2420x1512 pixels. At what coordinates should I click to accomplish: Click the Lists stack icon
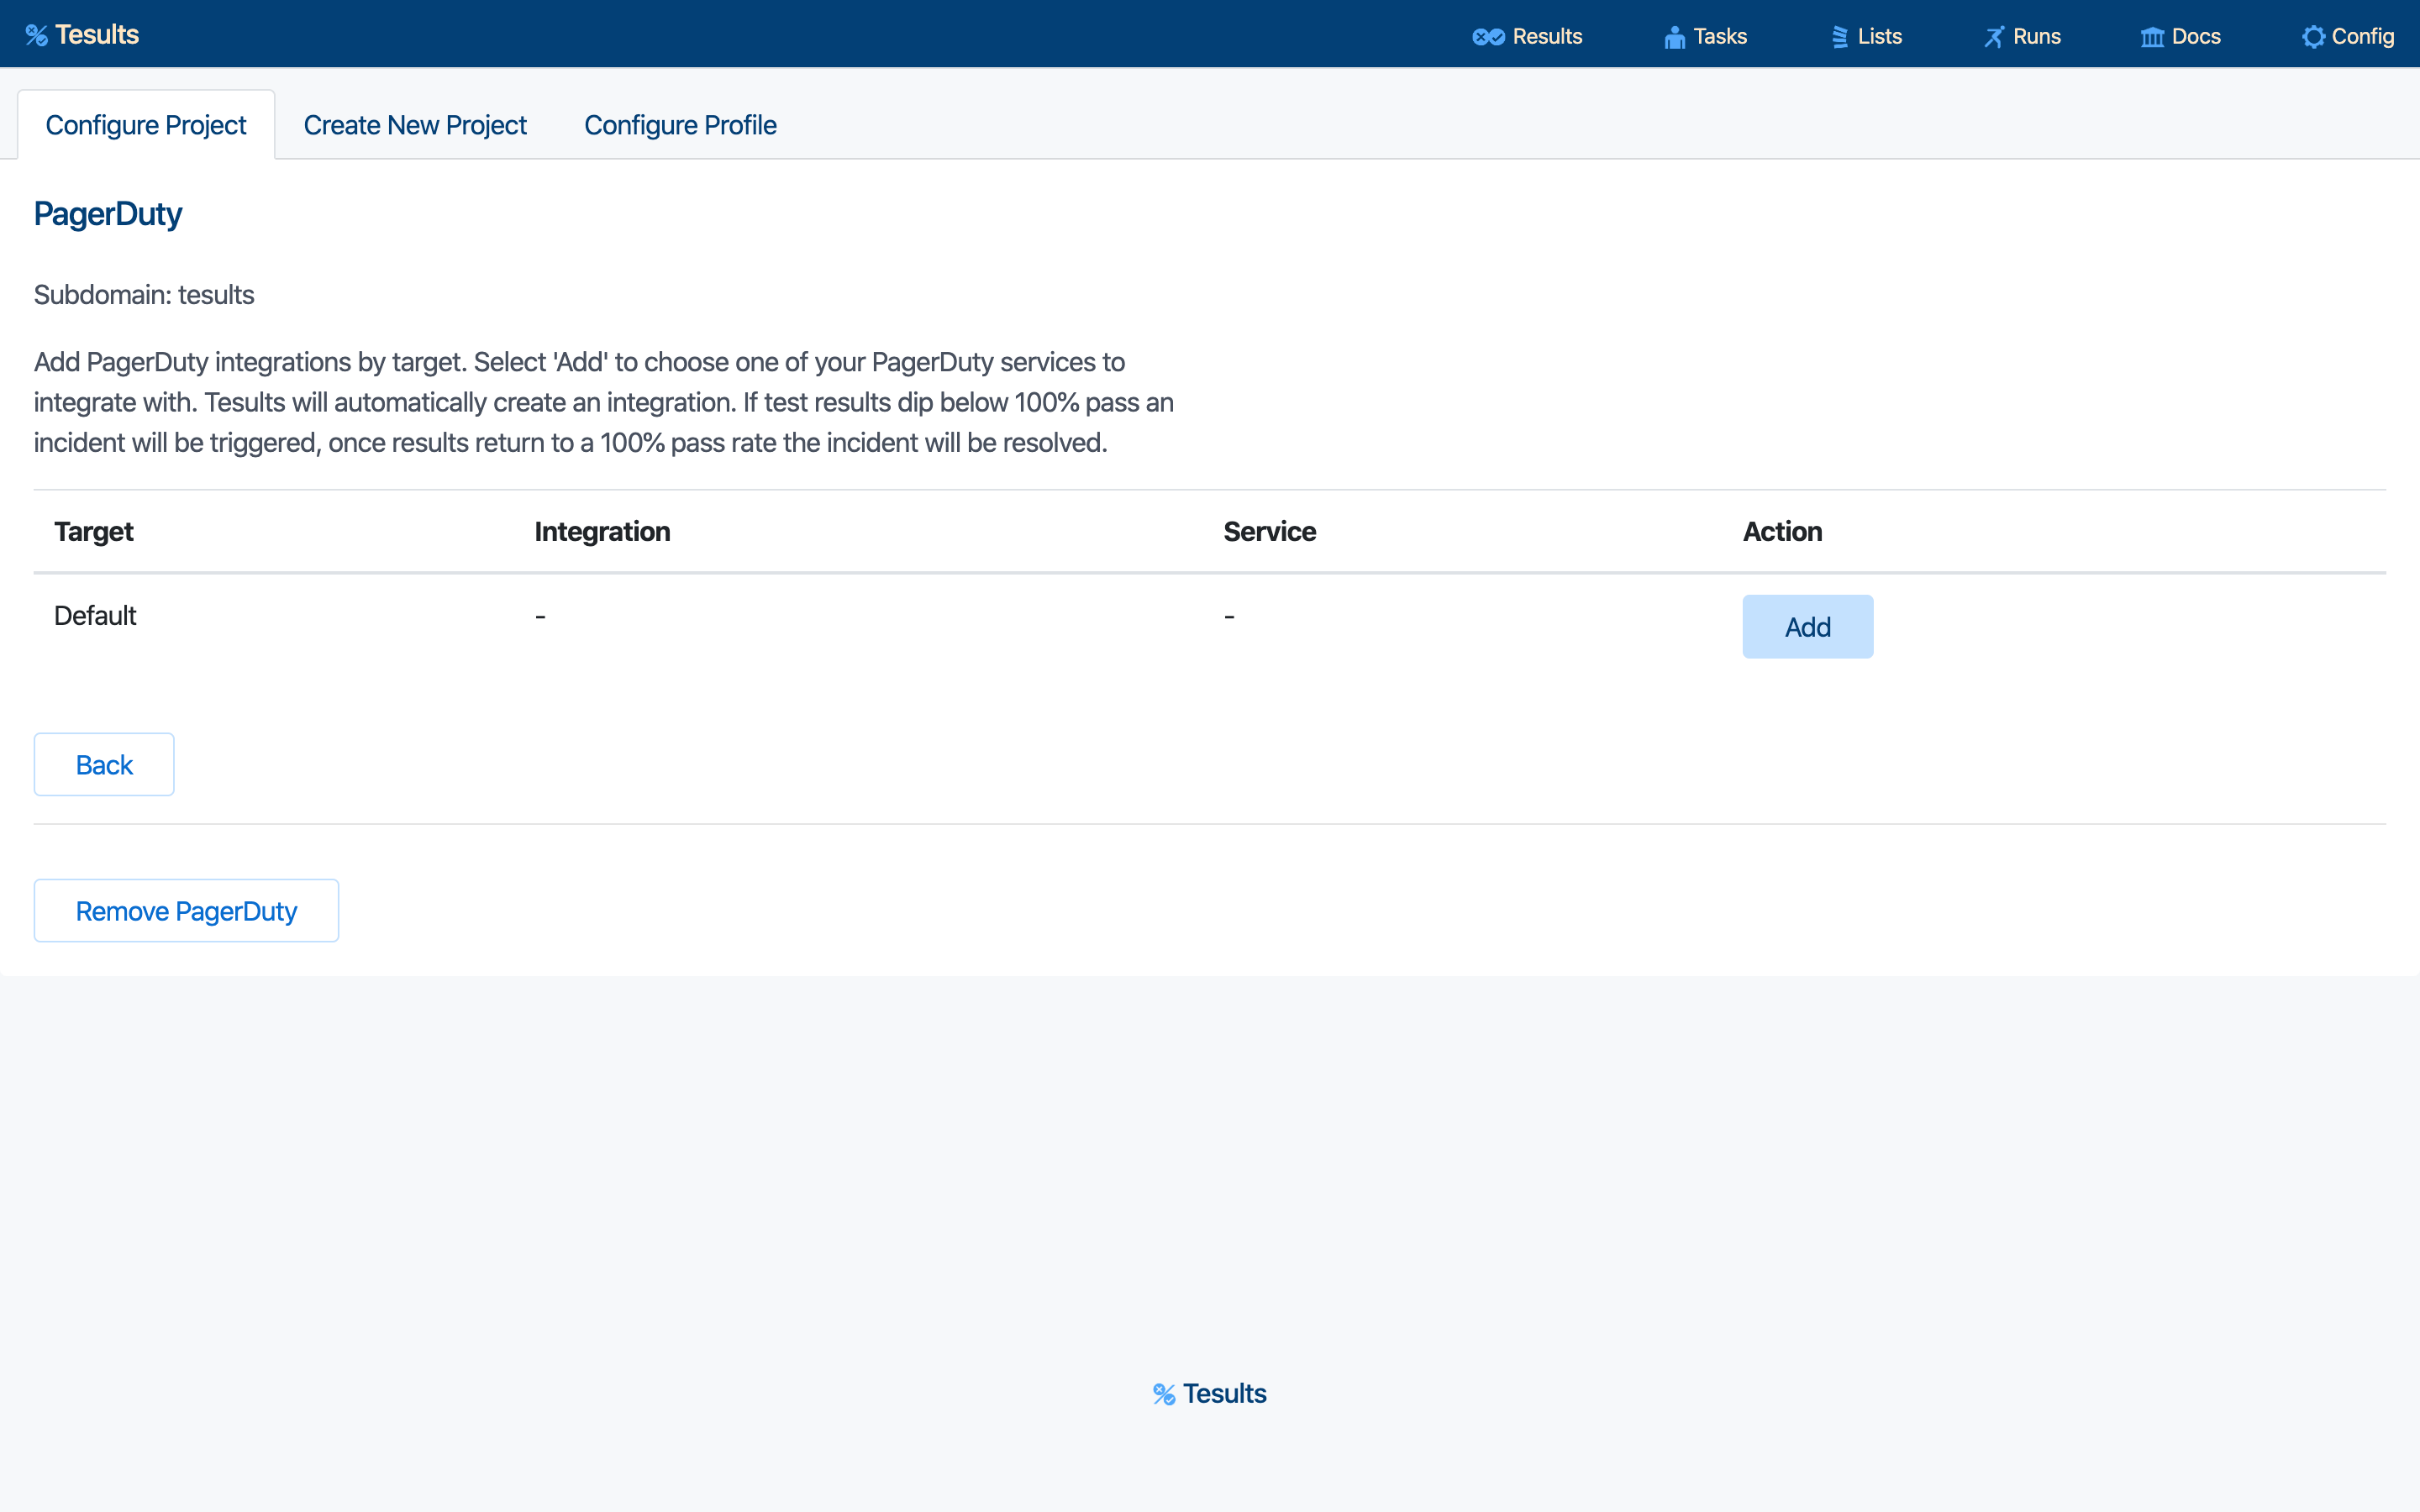pyautogui.click(x=1839, y=37)
